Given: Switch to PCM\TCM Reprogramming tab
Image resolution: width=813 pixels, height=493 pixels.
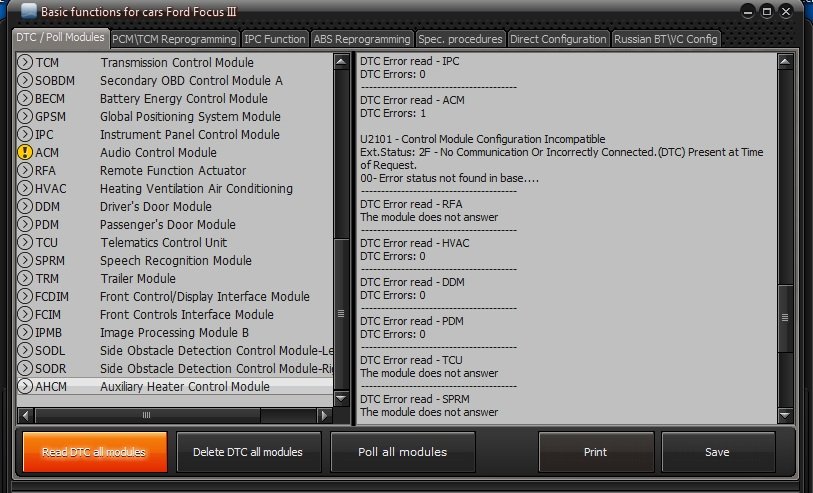Looking at the screenshot, I should 175,39.
